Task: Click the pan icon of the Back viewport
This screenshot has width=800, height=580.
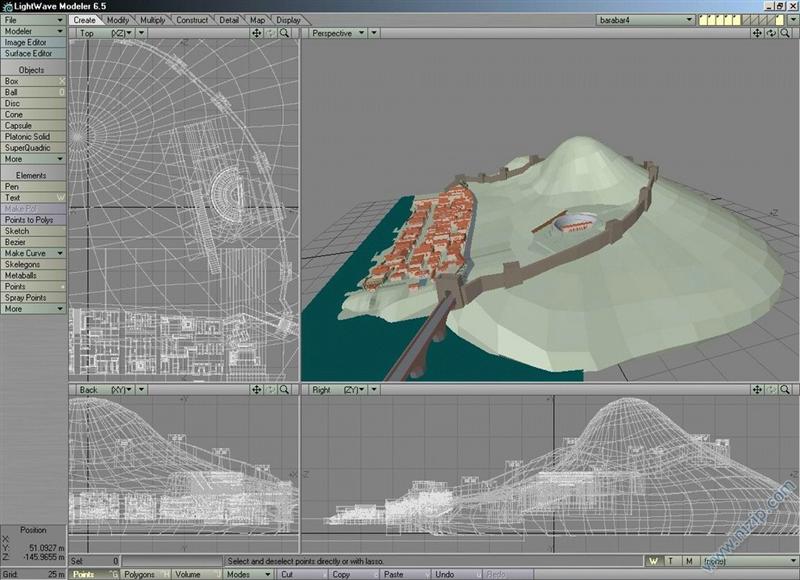Action: pos(256,390)
